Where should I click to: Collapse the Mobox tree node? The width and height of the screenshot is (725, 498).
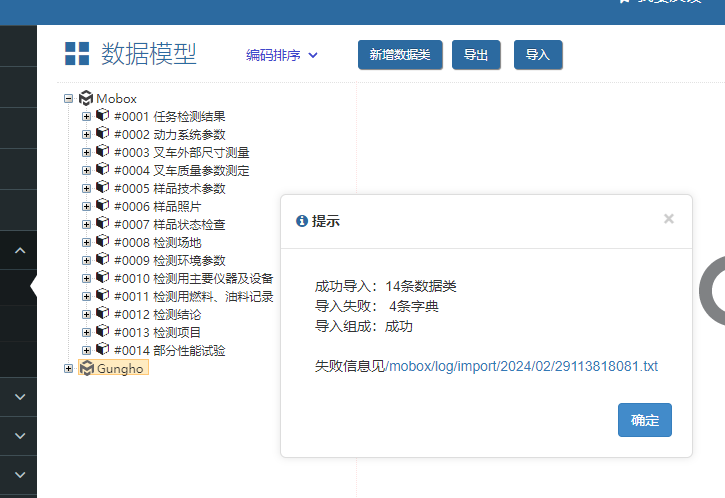coord(69,99)
